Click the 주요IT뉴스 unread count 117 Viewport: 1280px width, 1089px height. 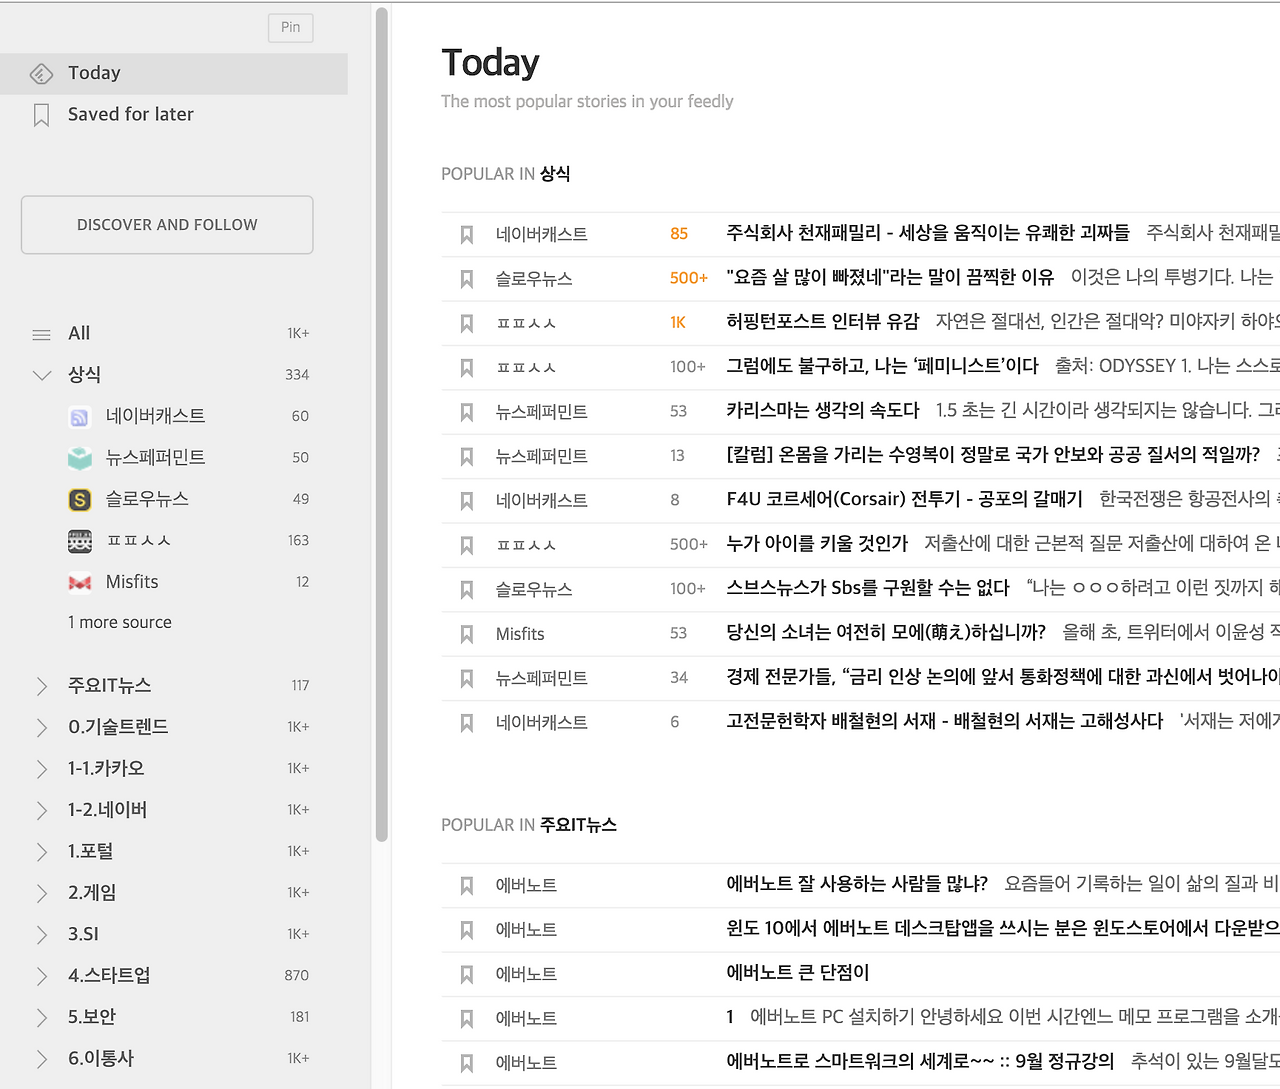(300, 686)
